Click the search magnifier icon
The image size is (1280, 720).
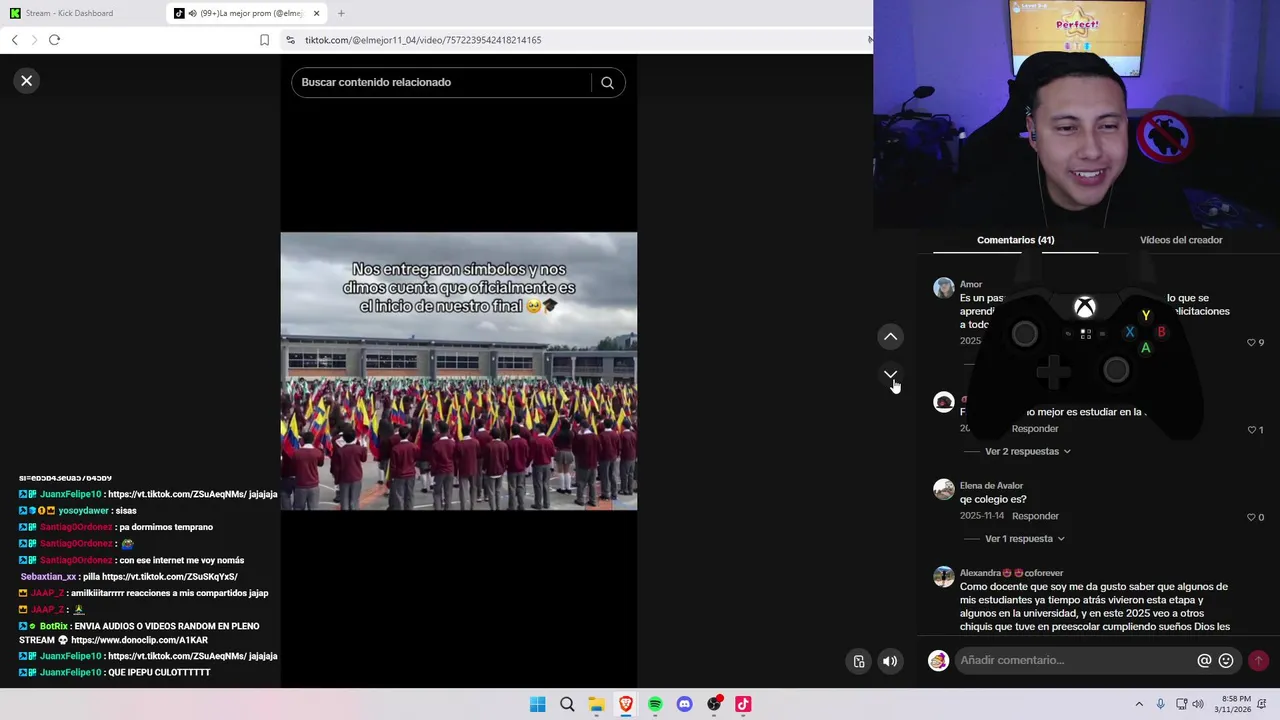(607, 83)
